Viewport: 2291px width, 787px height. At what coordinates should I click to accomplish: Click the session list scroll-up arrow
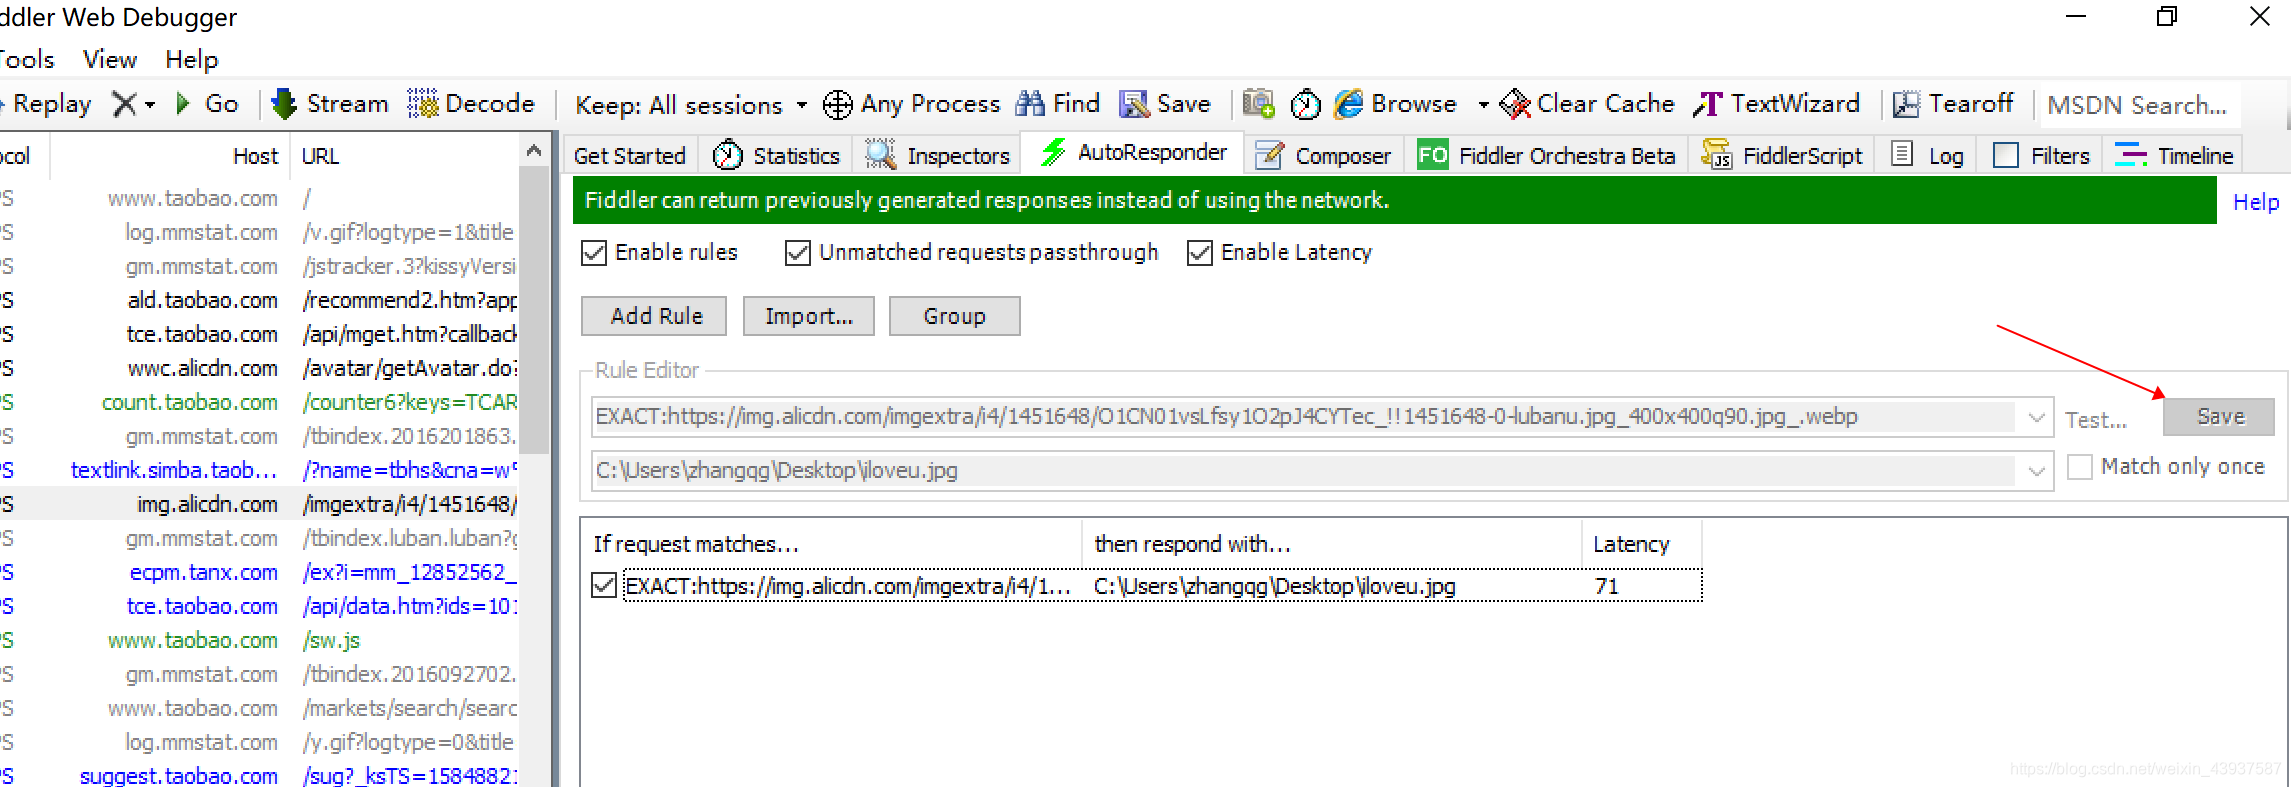point(535,150)
